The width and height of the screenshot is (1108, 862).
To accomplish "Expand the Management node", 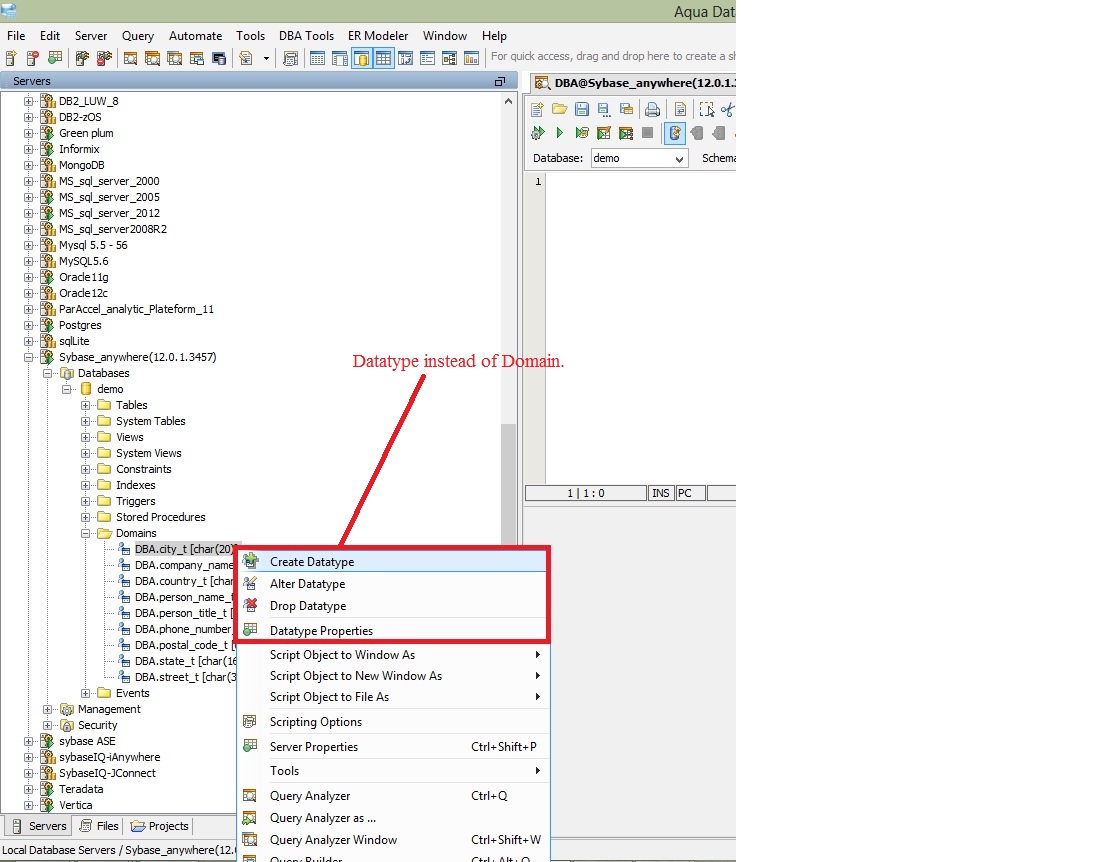I will click(x=47, y=709).
